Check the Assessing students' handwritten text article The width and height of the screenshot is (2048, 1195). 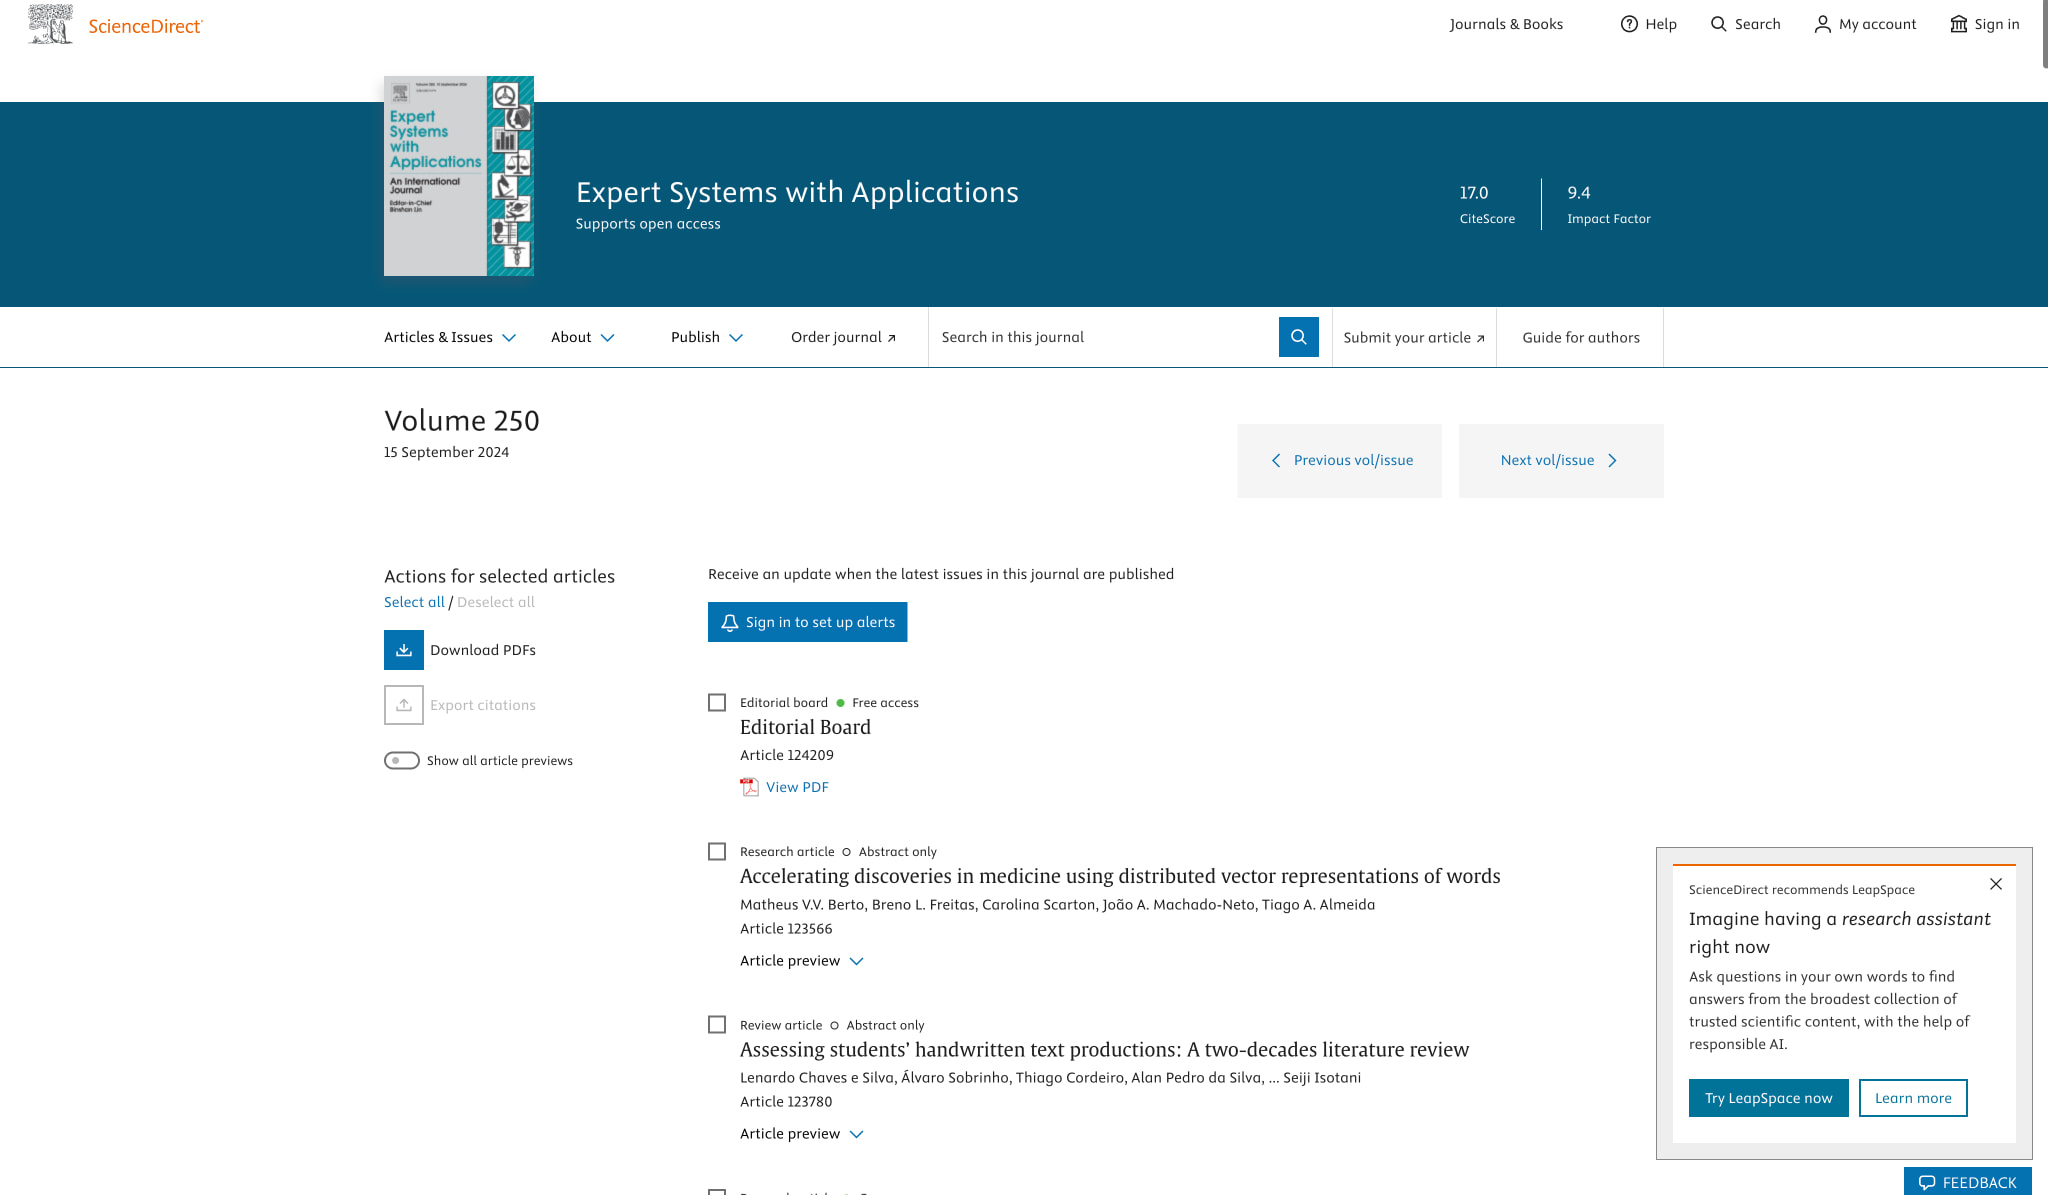717,1025
